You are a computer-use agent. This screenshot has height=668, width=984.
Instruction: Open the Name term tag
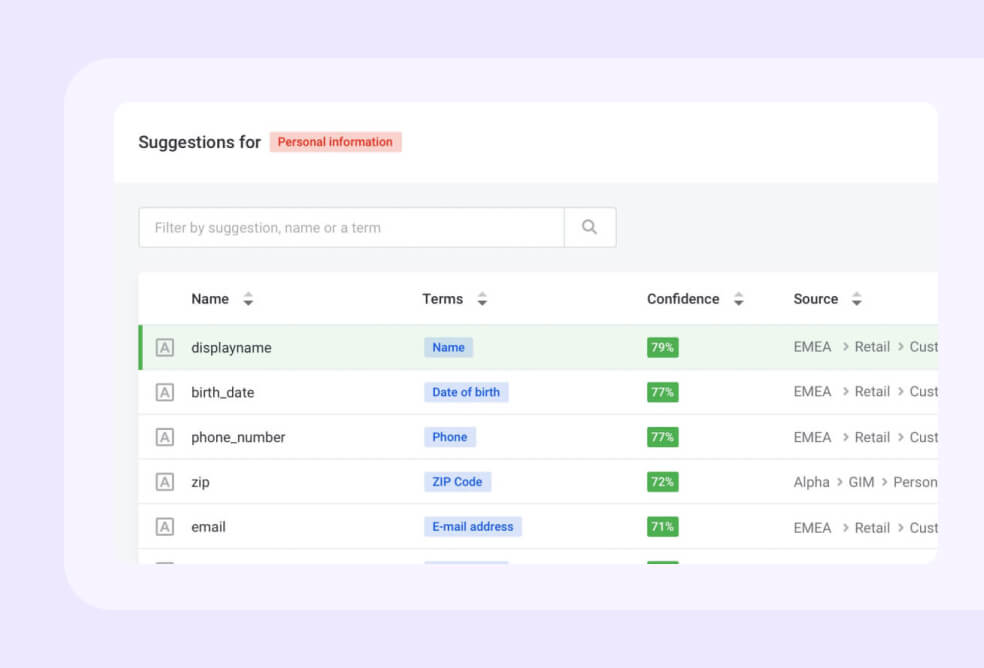(448, 348)
